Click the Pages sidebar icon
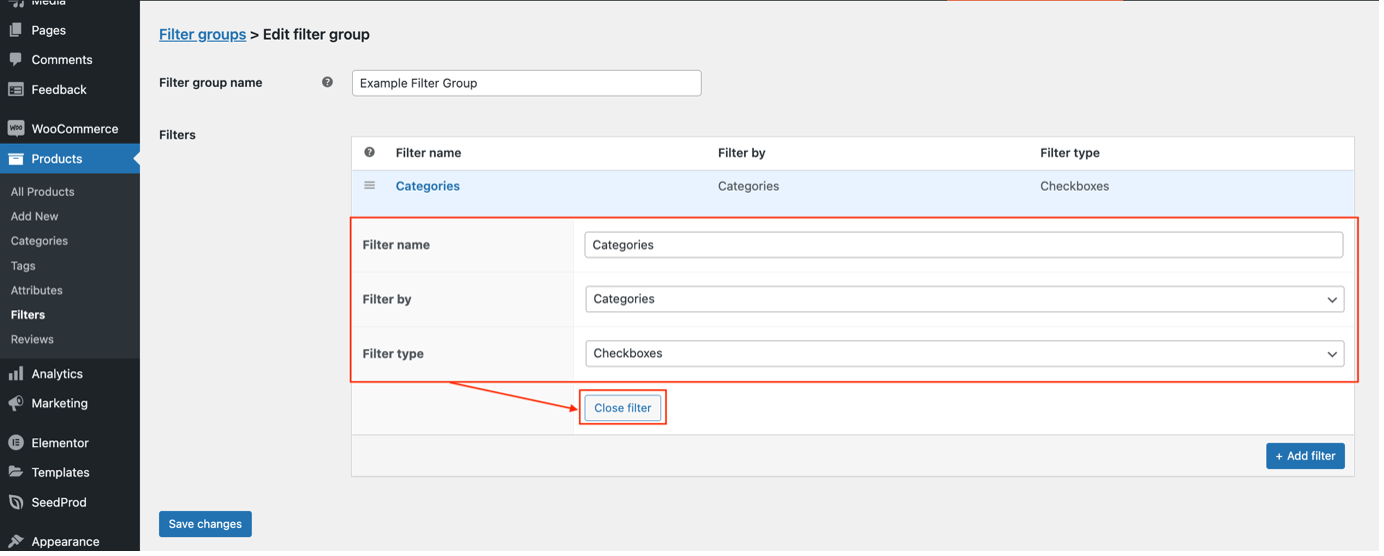1384x556 pixels. click(x=16, y=30)
